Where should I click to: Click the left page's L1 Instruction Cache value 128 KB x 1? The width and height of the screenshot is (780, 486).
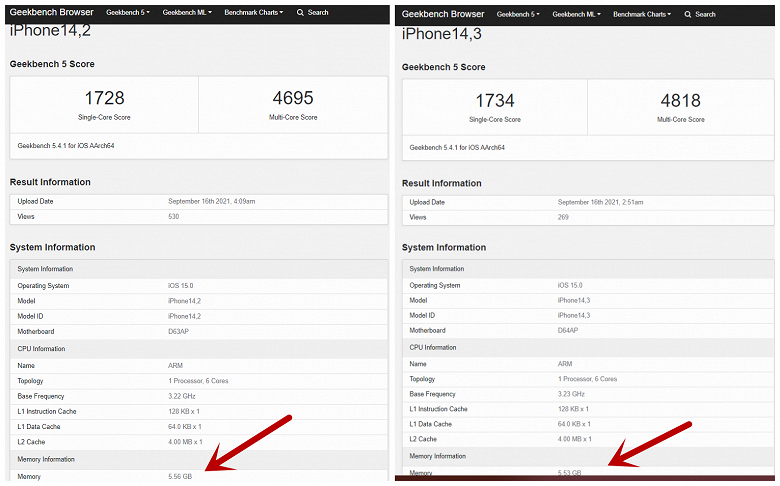184,411
